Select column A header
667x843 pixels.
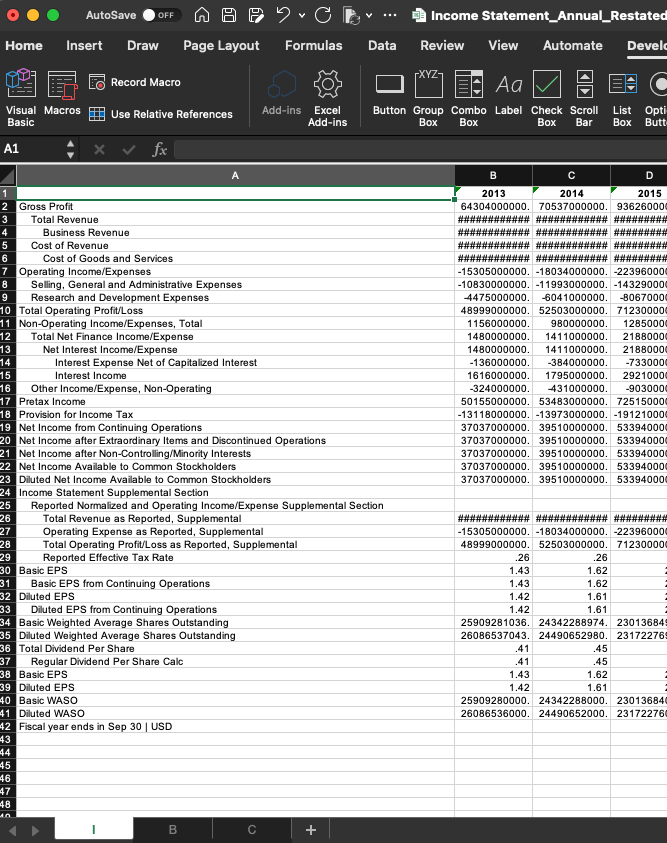coord(235,175)
